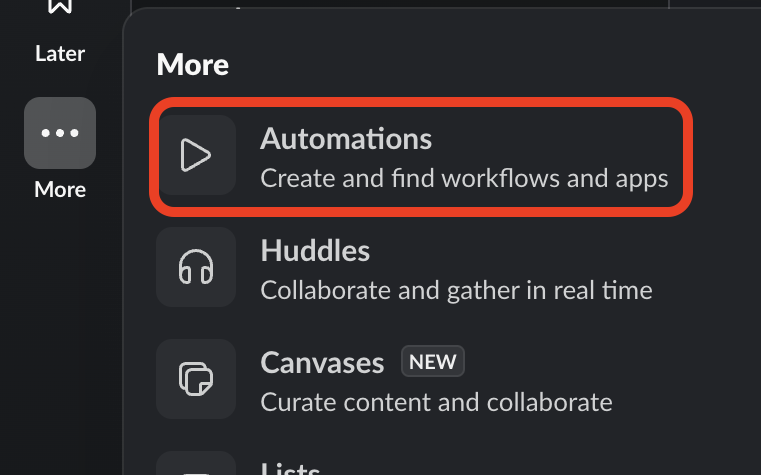
Task: Click "Collaborate and gather in real time" description
Action: [x=456, y=291]
